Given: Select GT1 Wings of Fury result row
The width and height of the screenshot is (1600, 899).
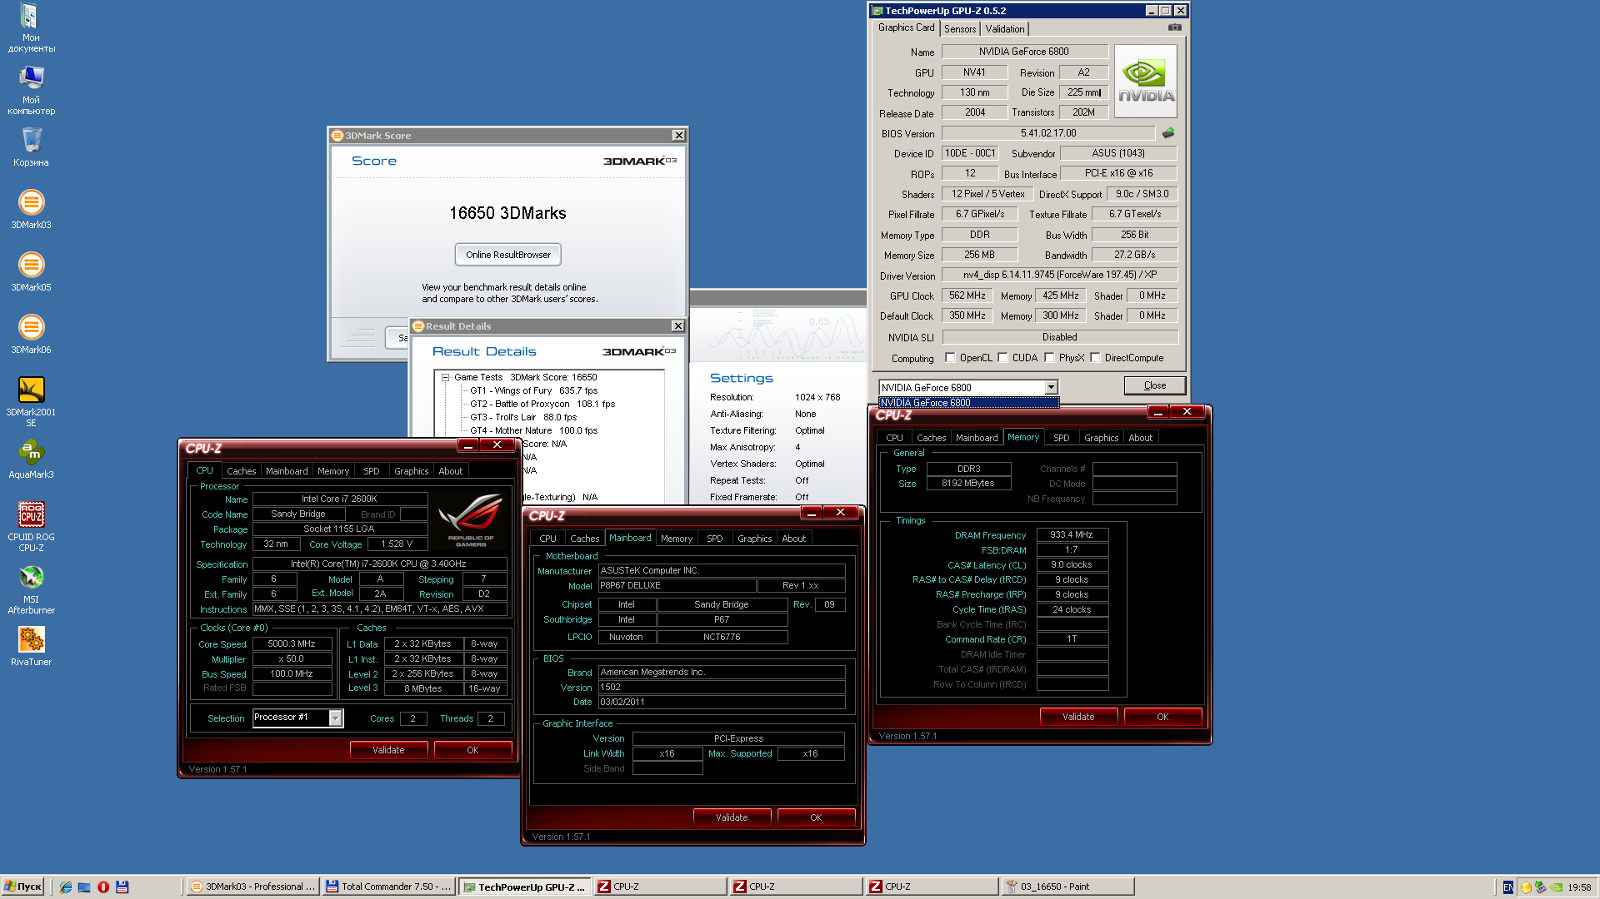Looking at the screenshot, I should point(534,391).
